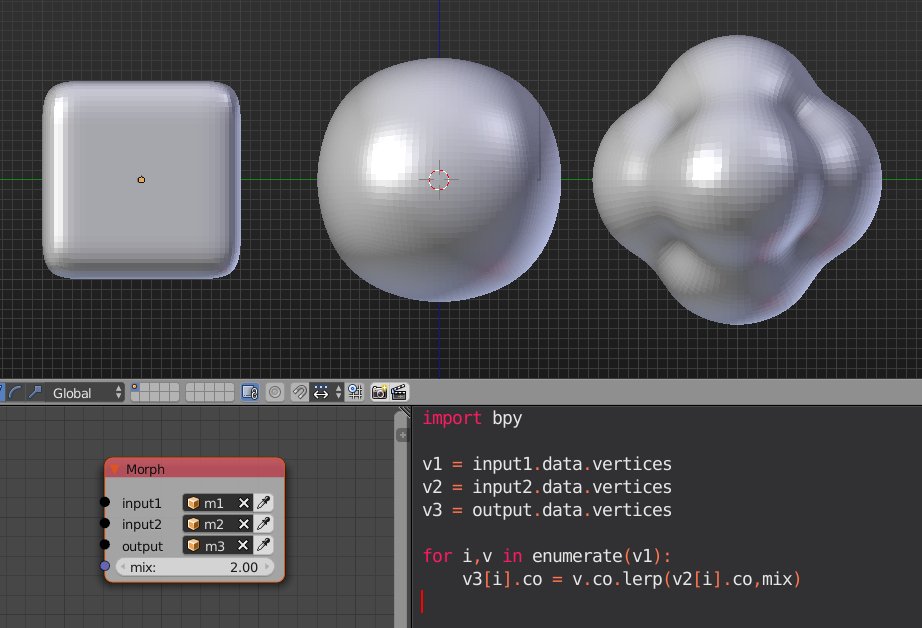The image size is (922, 628).
Task: Click the blue mix socket dot
Action: (105, 566)
